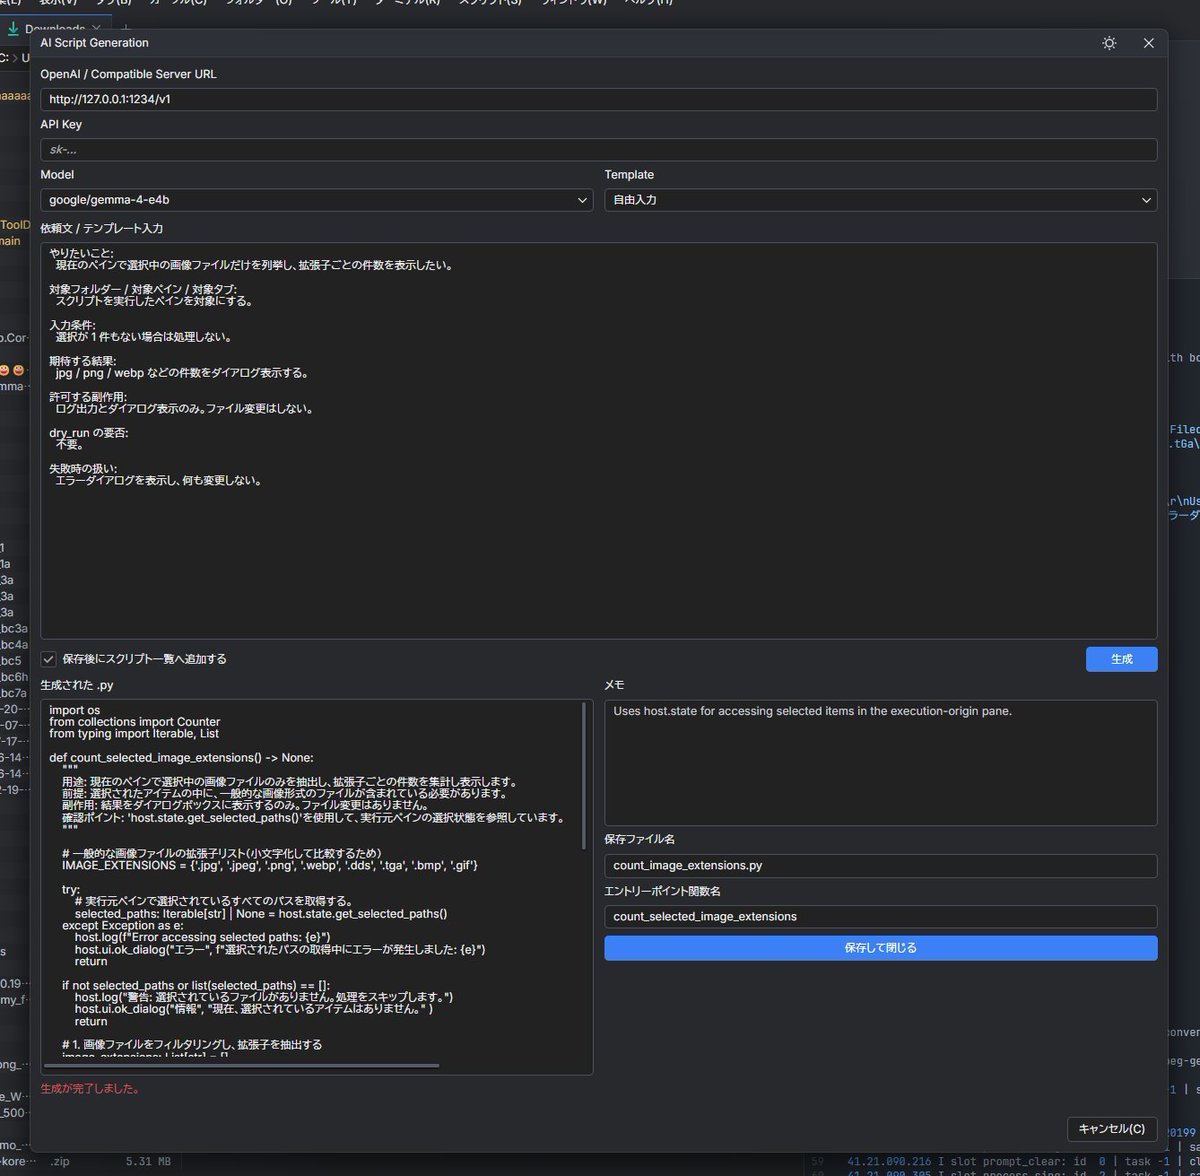Click the "OpenAI / Compatible Server URL" label
This screenshot has width=1200, height=1176.
coord(128,74)
